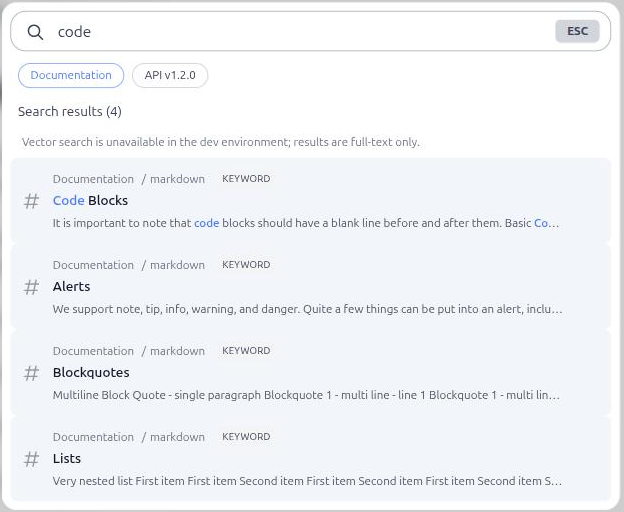Click the hash icon beside Alerts
The height and width of the screenshot is (512, 624).
(x=31, y=287)
